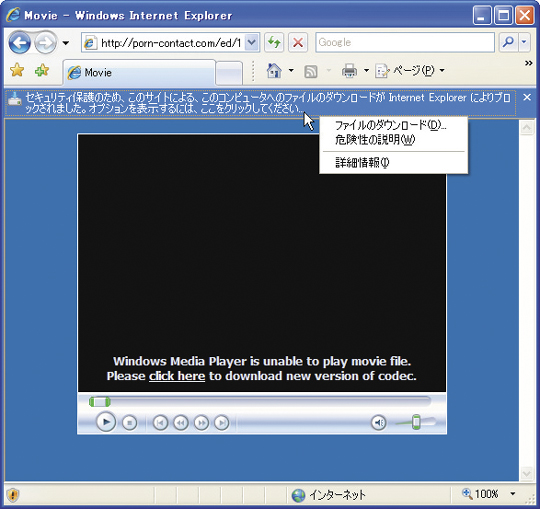Click the Home page icon

[x=274, y=71]
